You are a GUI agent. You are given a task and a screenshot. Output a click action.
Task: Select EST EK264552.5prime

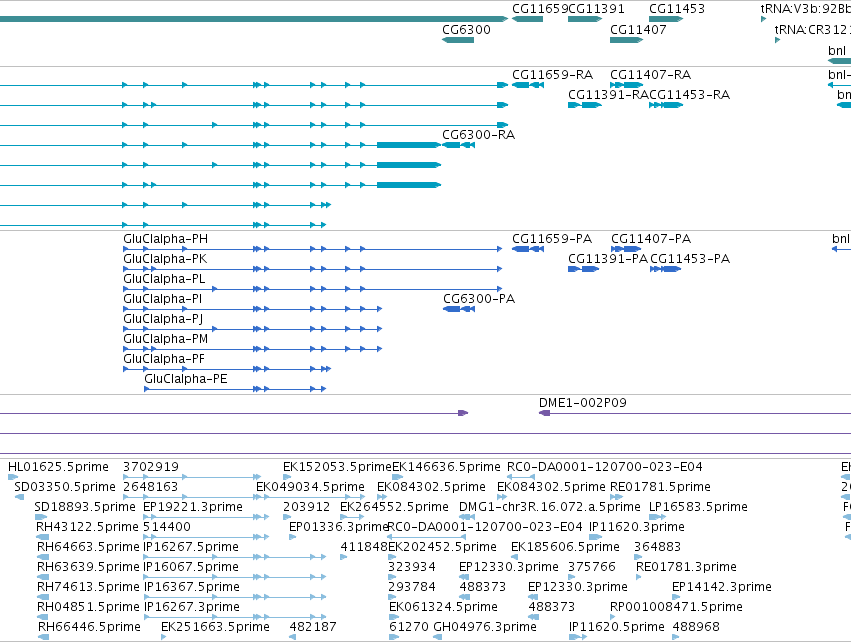pyautogui.click(x=394, y=507)
